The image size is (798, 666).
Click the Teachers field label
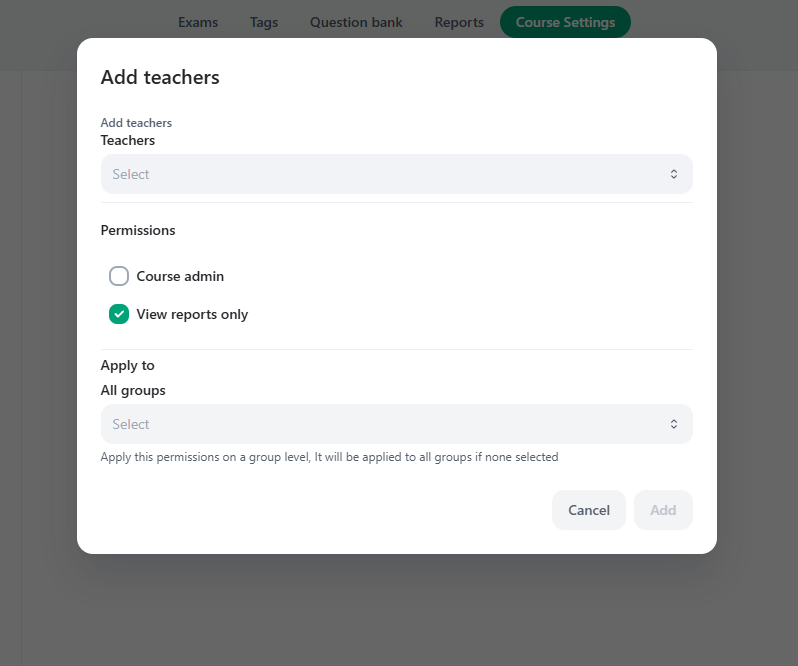click(x=128, y=140)
